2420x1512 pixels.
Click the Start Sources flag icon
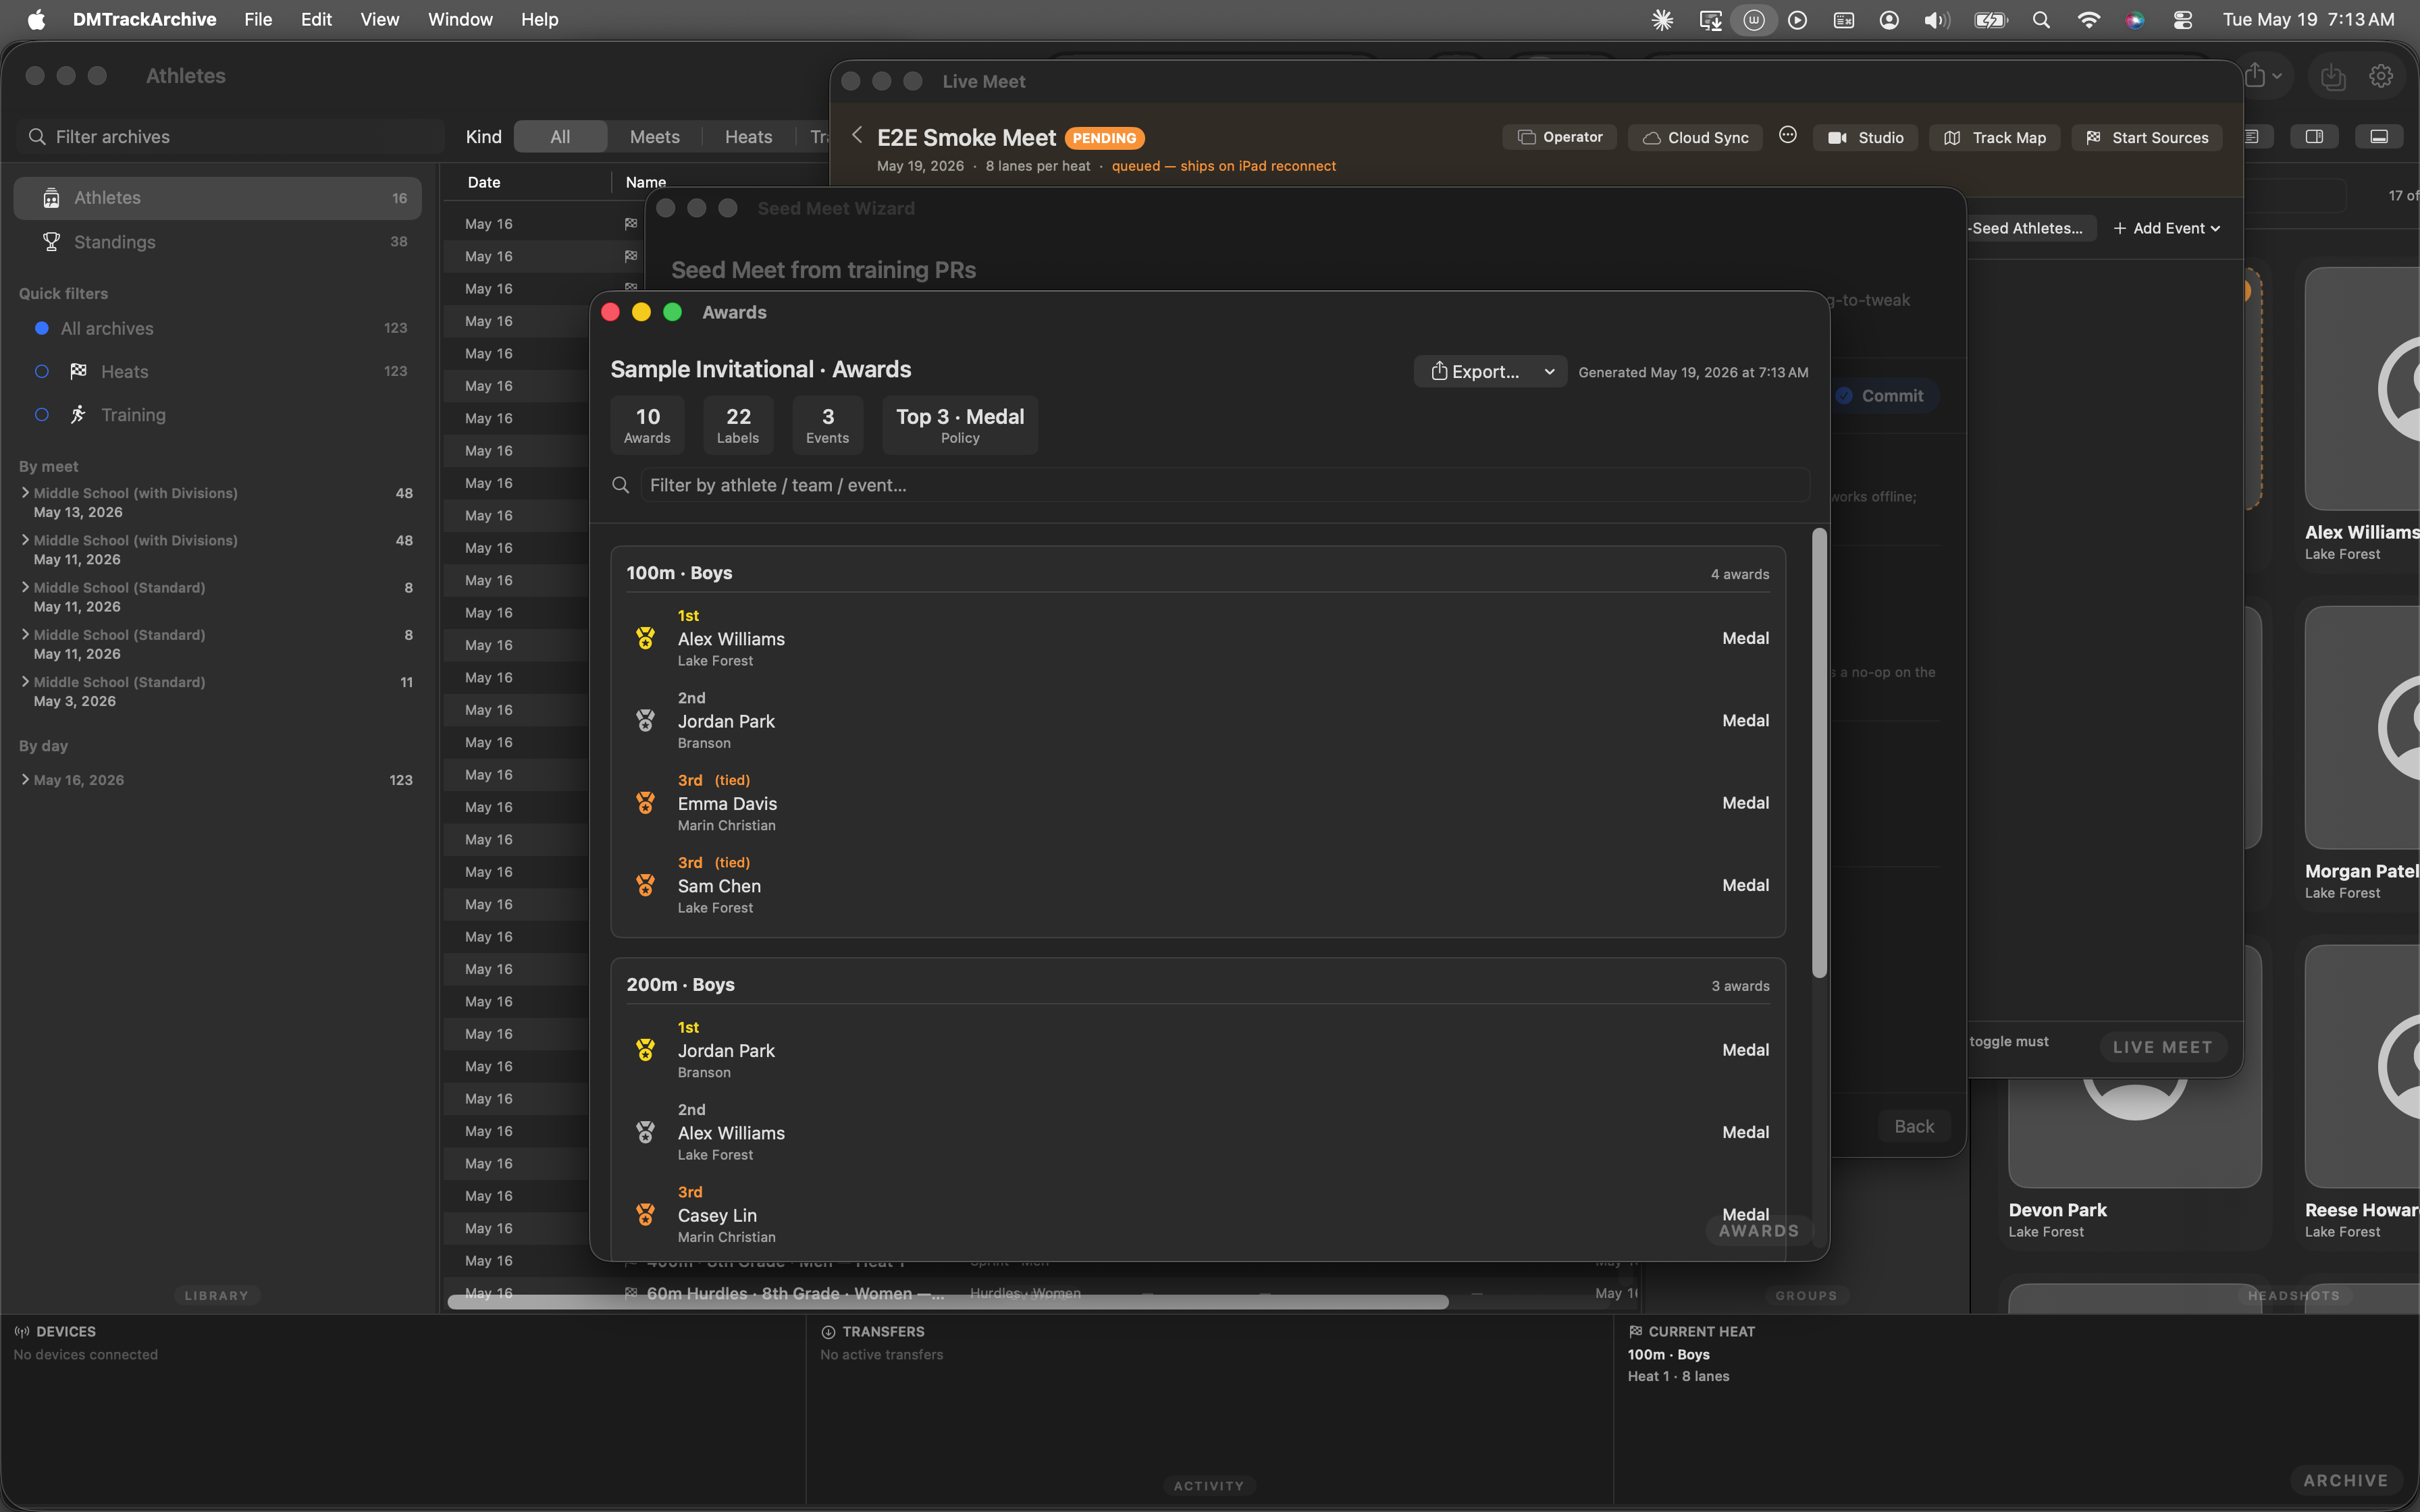point(2093,138)
